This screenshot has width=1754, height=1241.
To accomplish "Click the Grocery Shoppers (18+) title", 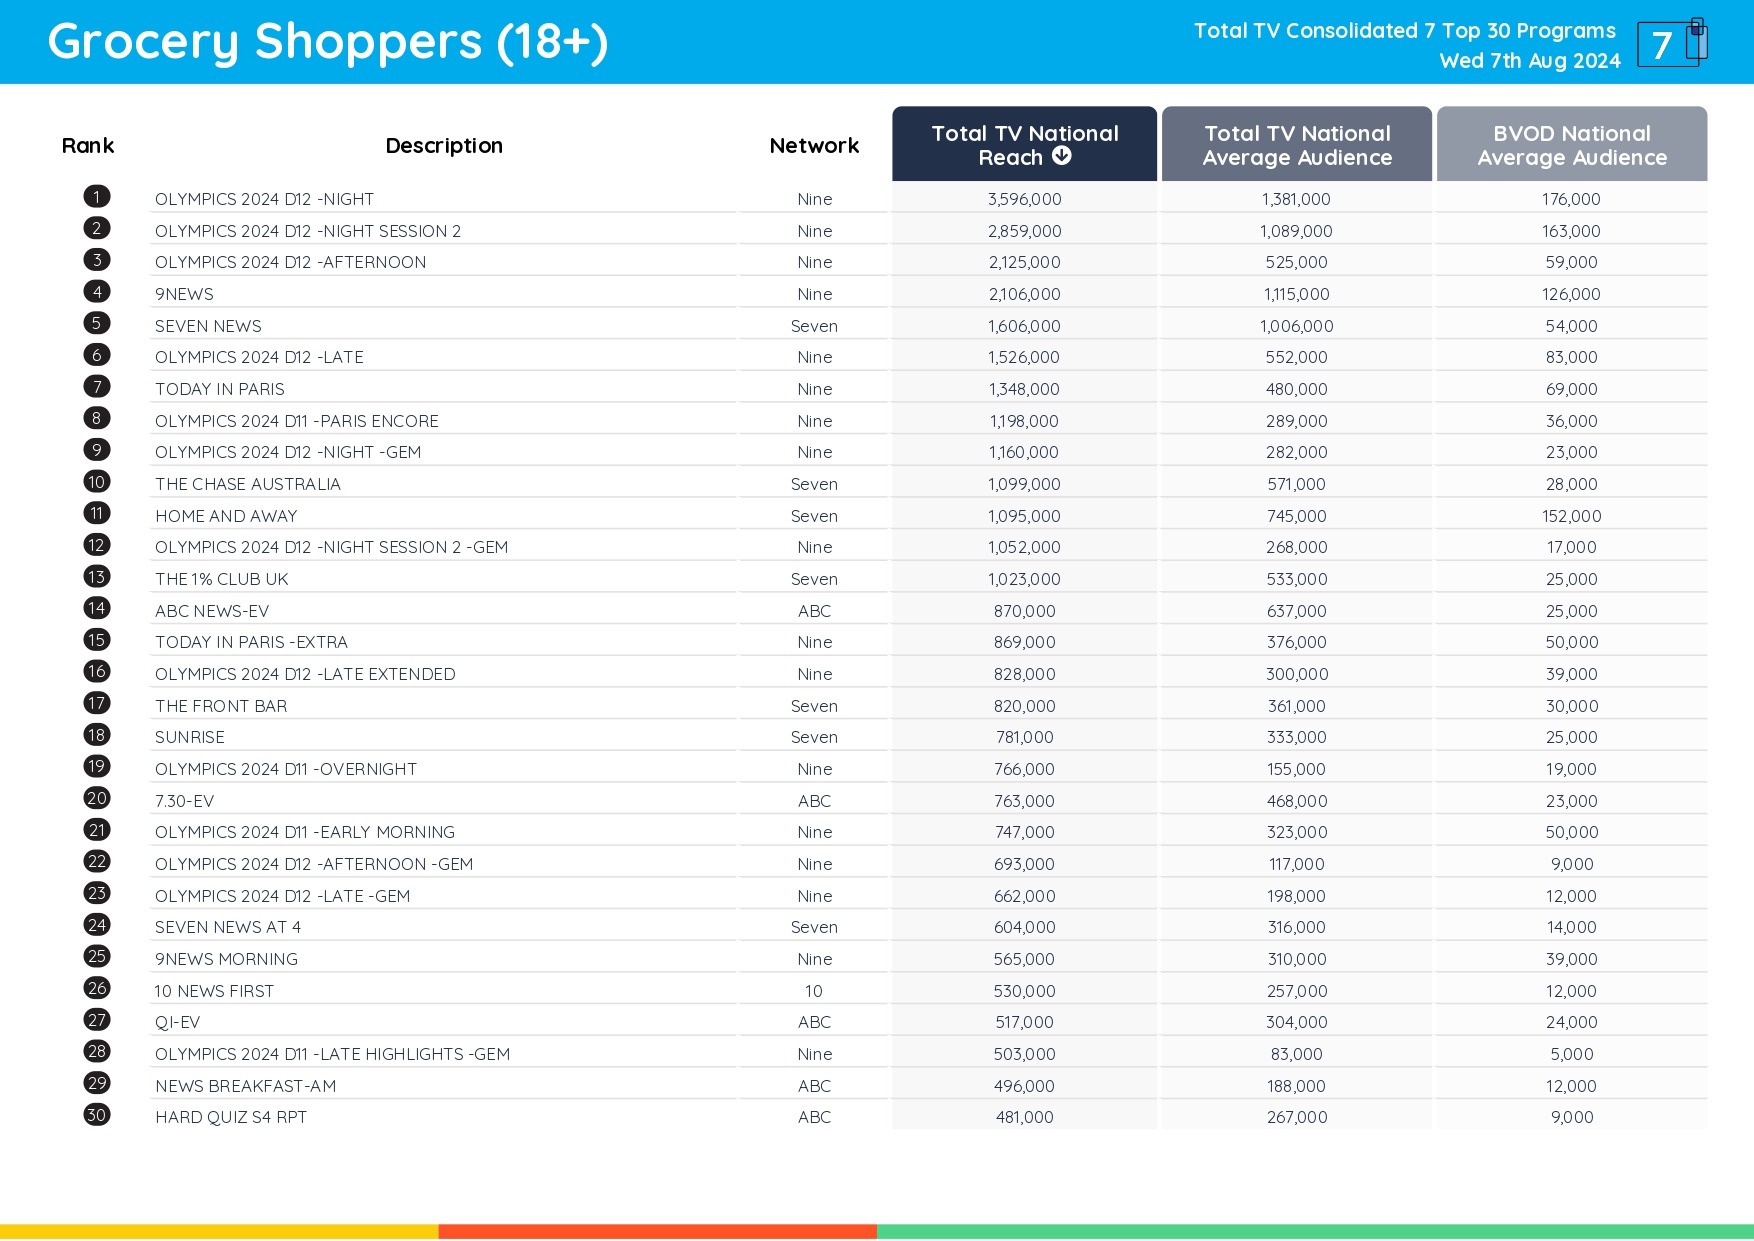I will coord(328,42).
